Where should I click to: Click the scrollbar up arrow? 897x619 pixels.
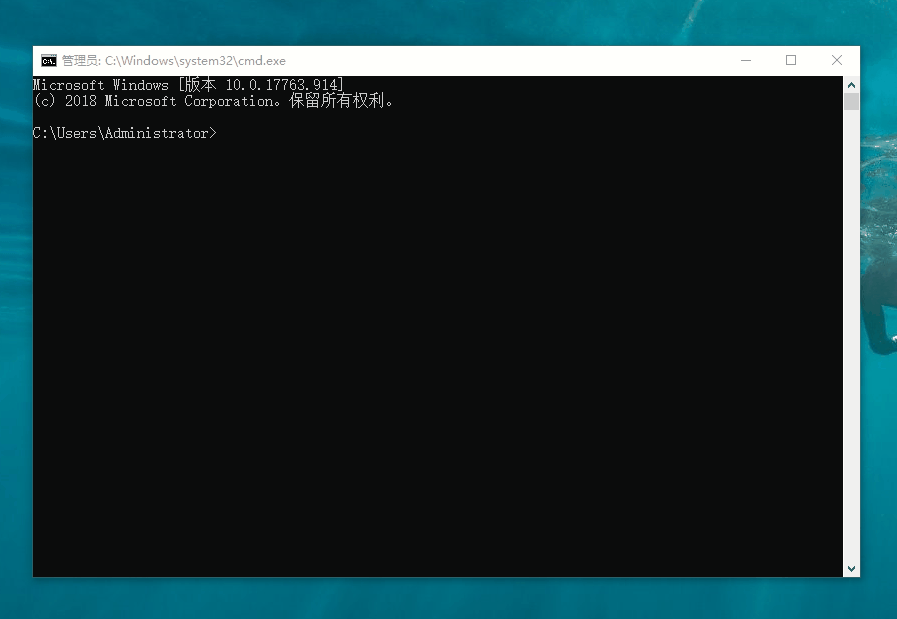point(851,85)
